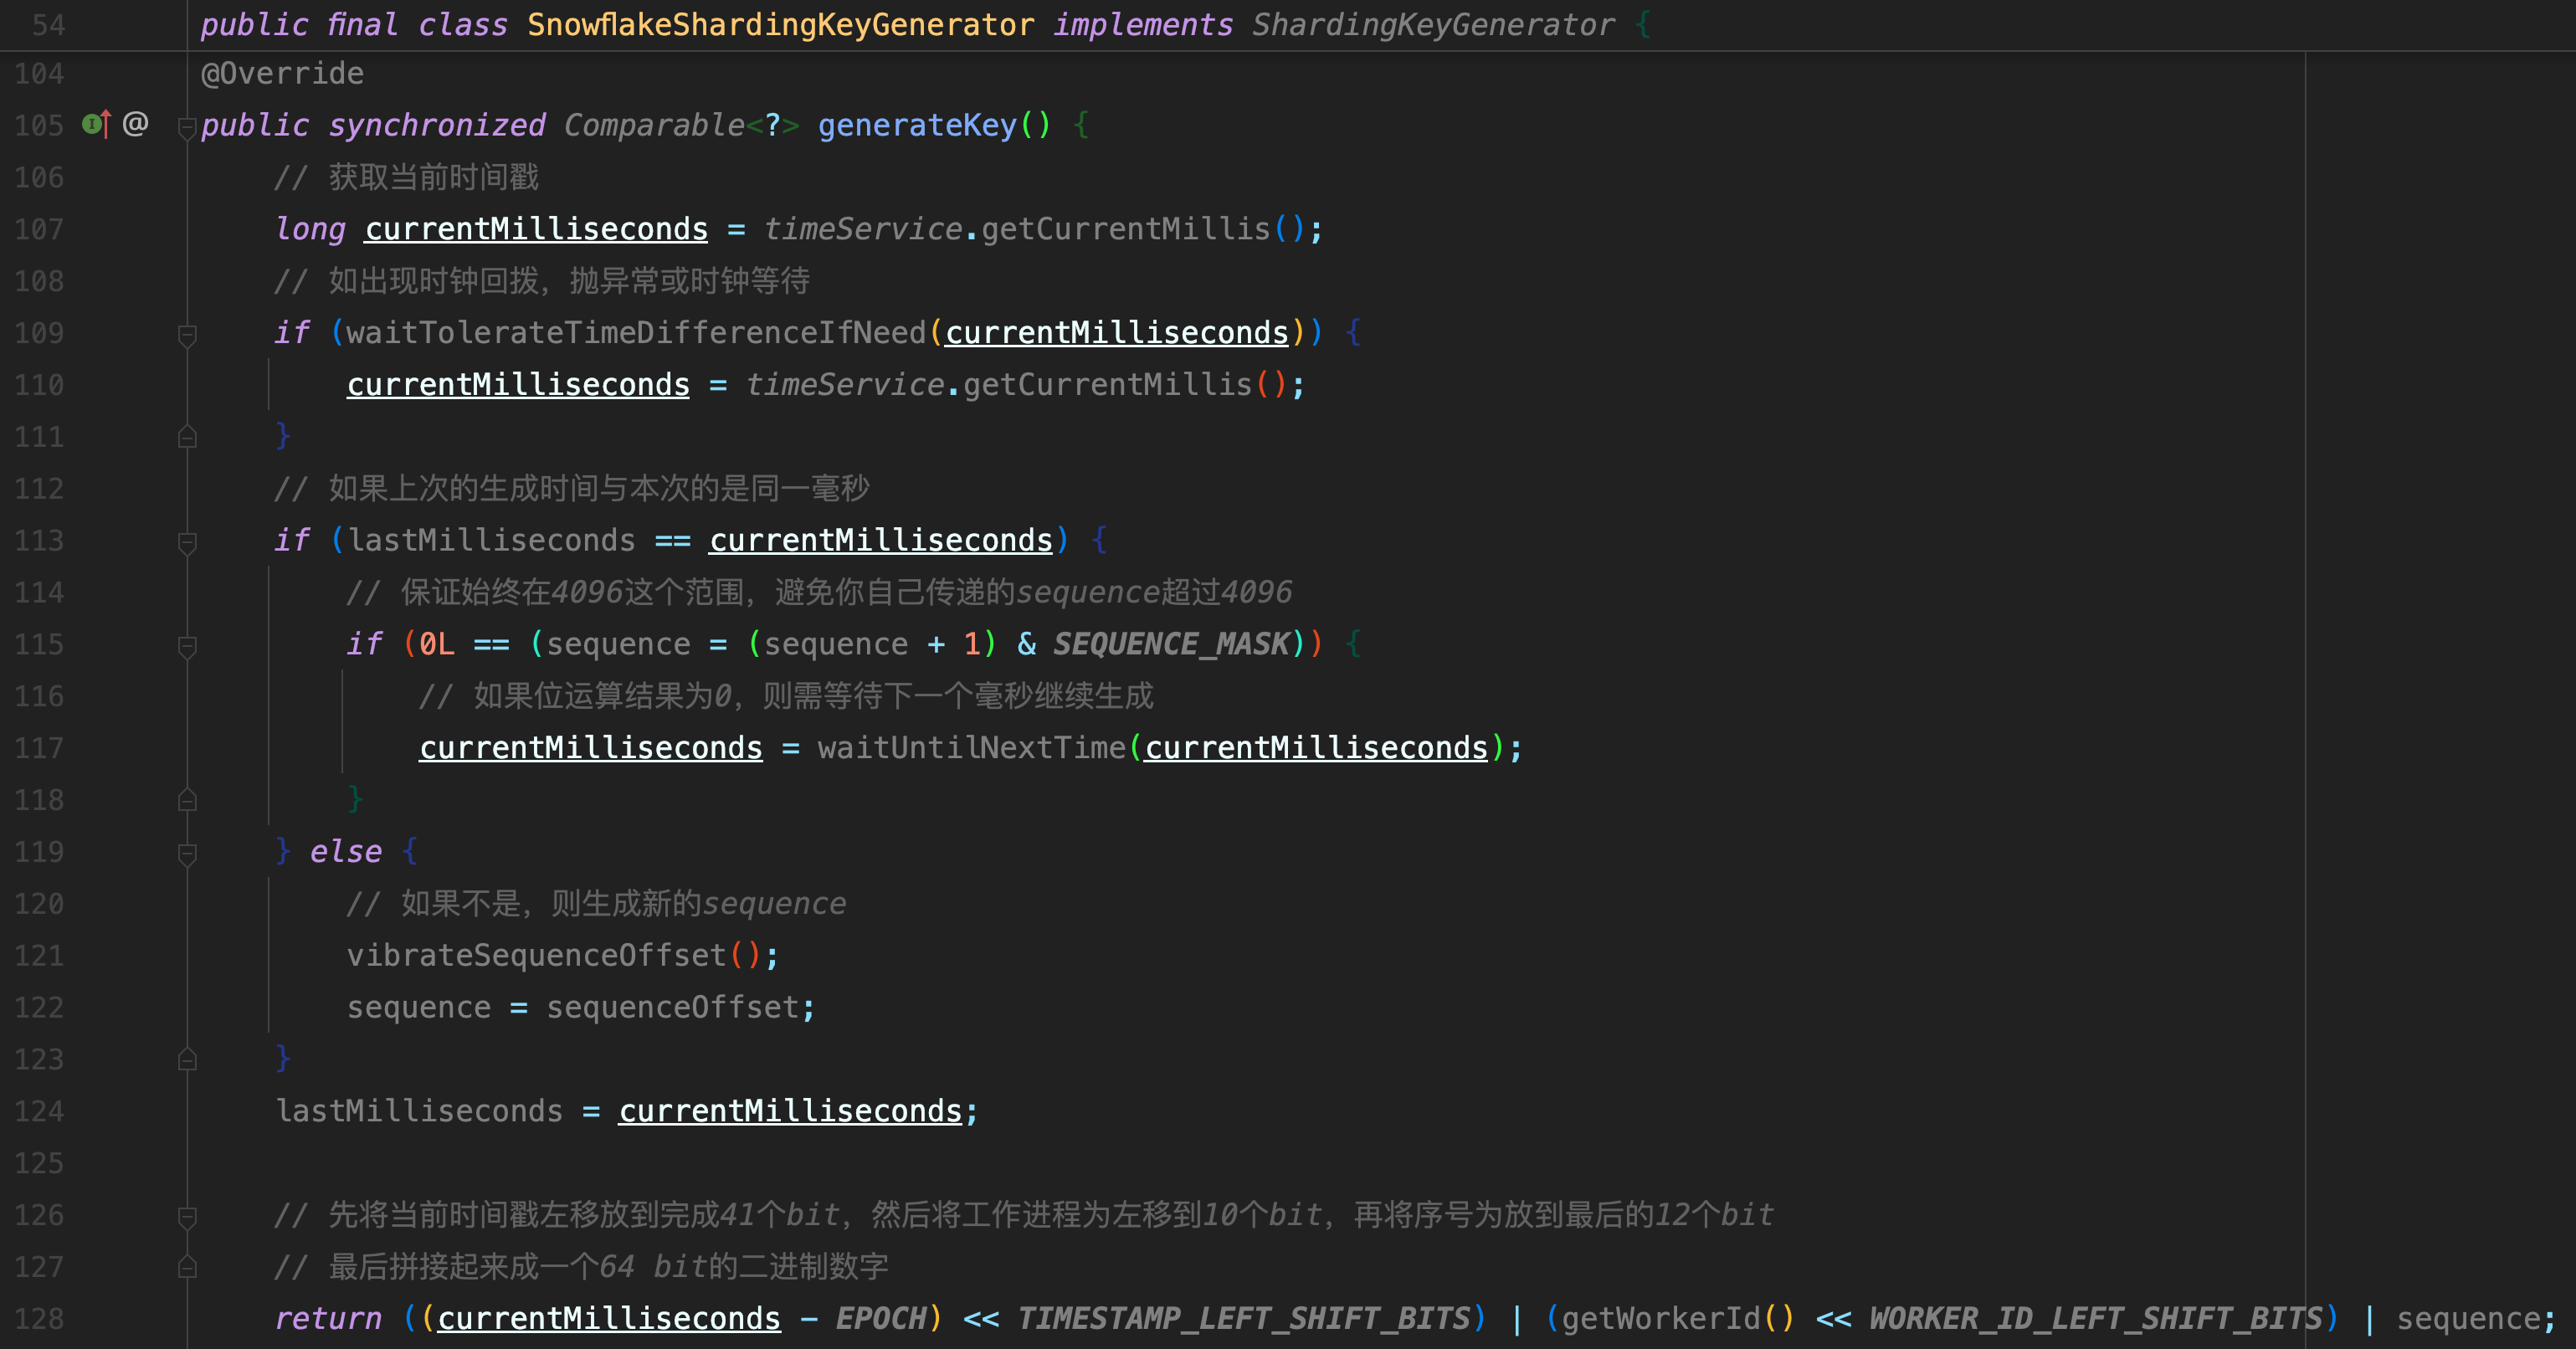2576x1349 pixels.
Task: Click the SEQUENCE_MASK constant
Action: point(1171,644)
